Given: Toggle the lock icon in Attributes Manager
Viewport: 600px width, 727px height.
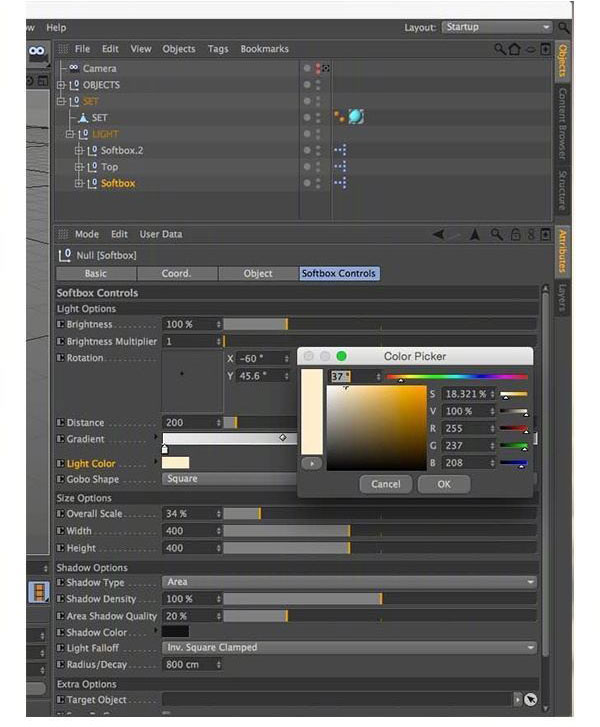Looking at the screenshot, I should pos(515,234).
